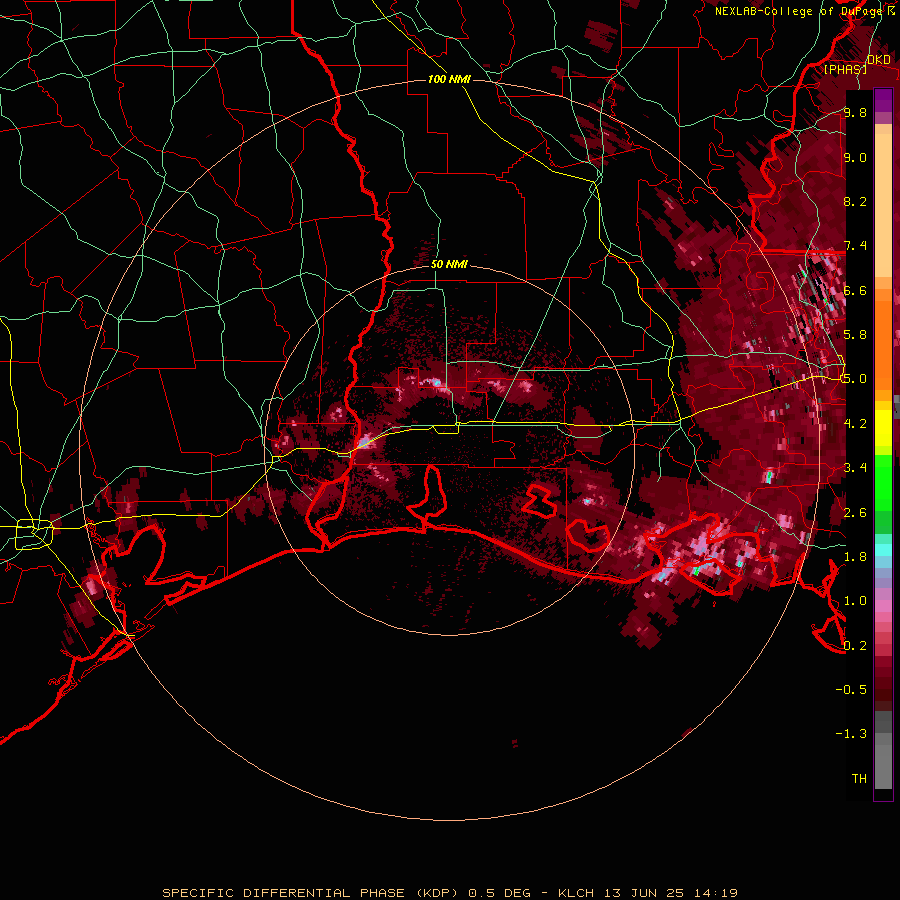900x900 pixels.
Task: Click the Specific Differential Phase KDP caption
Action: coord(450,893)
